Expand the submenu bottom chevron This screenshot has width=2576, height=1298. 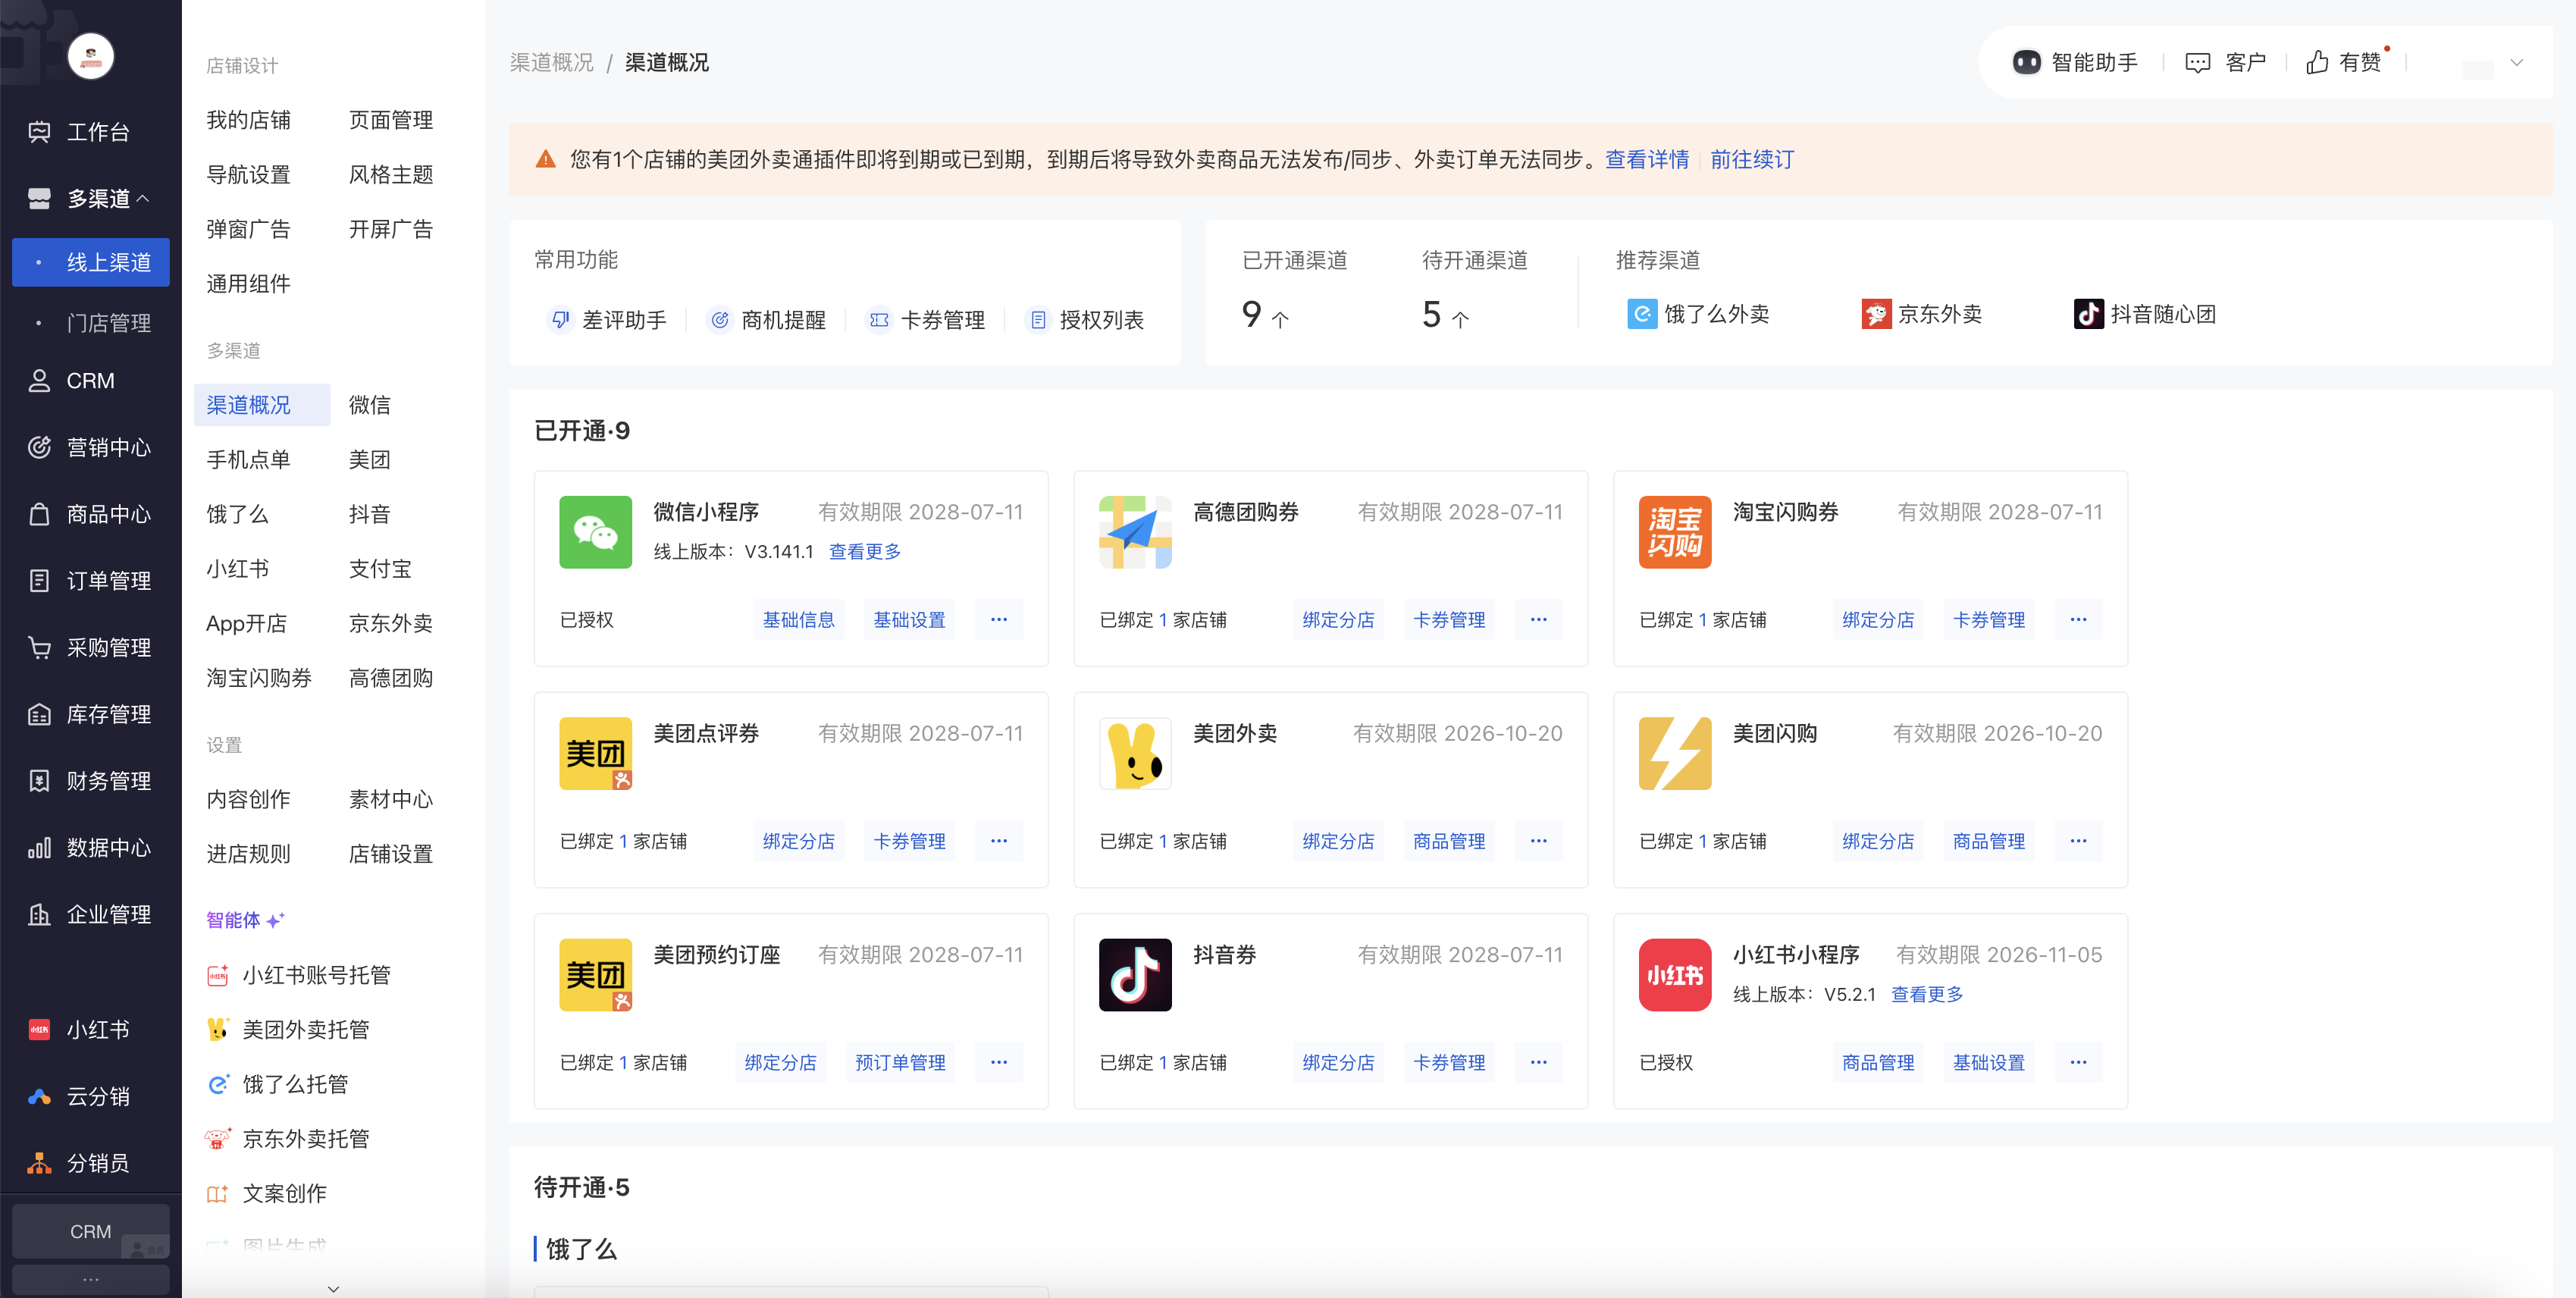click(333, 1288)
